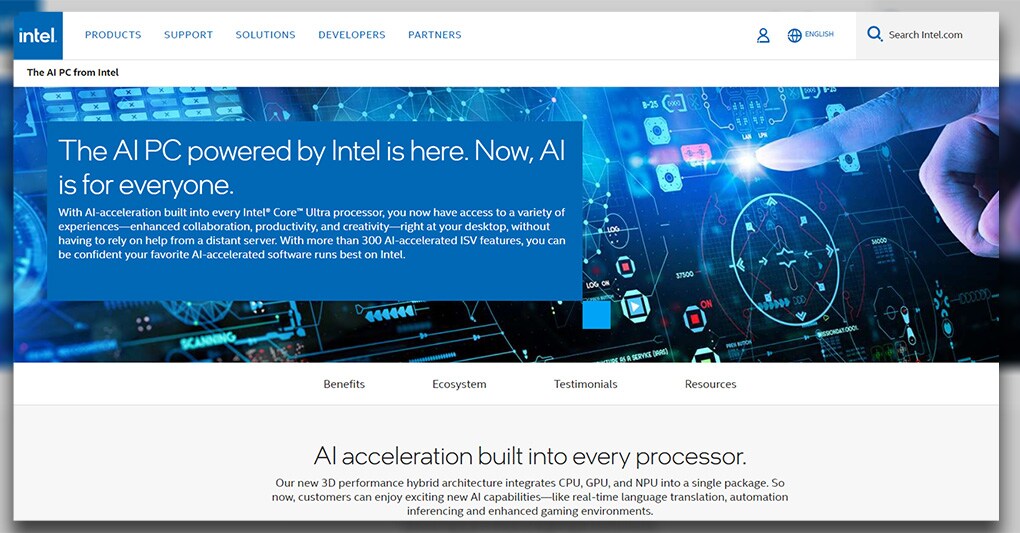Open the Solutions menu
1020x533 pixels.
click(265, 35)
